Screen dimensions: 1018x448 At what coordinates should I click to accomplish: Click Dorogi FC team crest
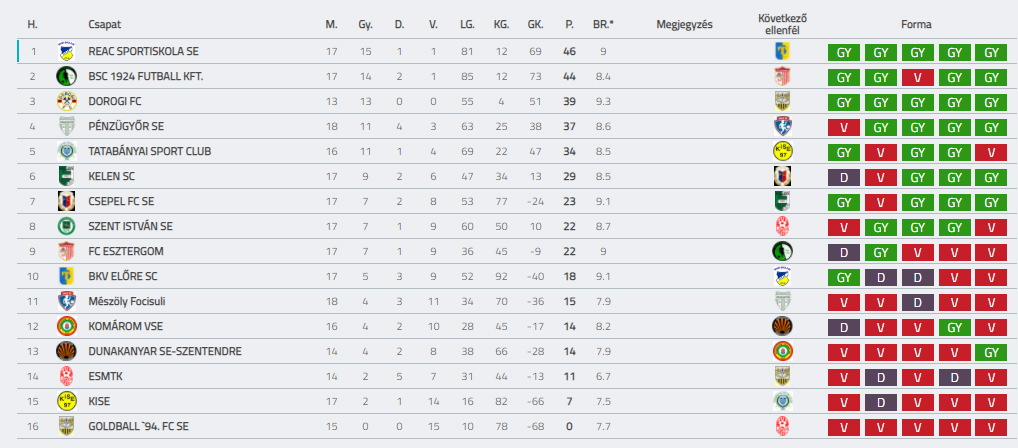[65, 101]
